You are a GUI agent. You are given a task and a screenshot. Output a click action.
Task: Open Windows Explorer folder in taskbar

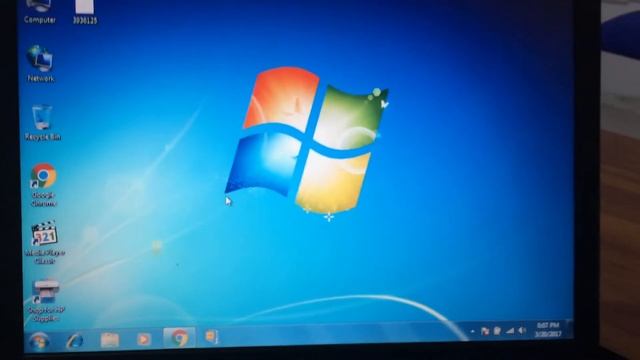tap(109, 340)
